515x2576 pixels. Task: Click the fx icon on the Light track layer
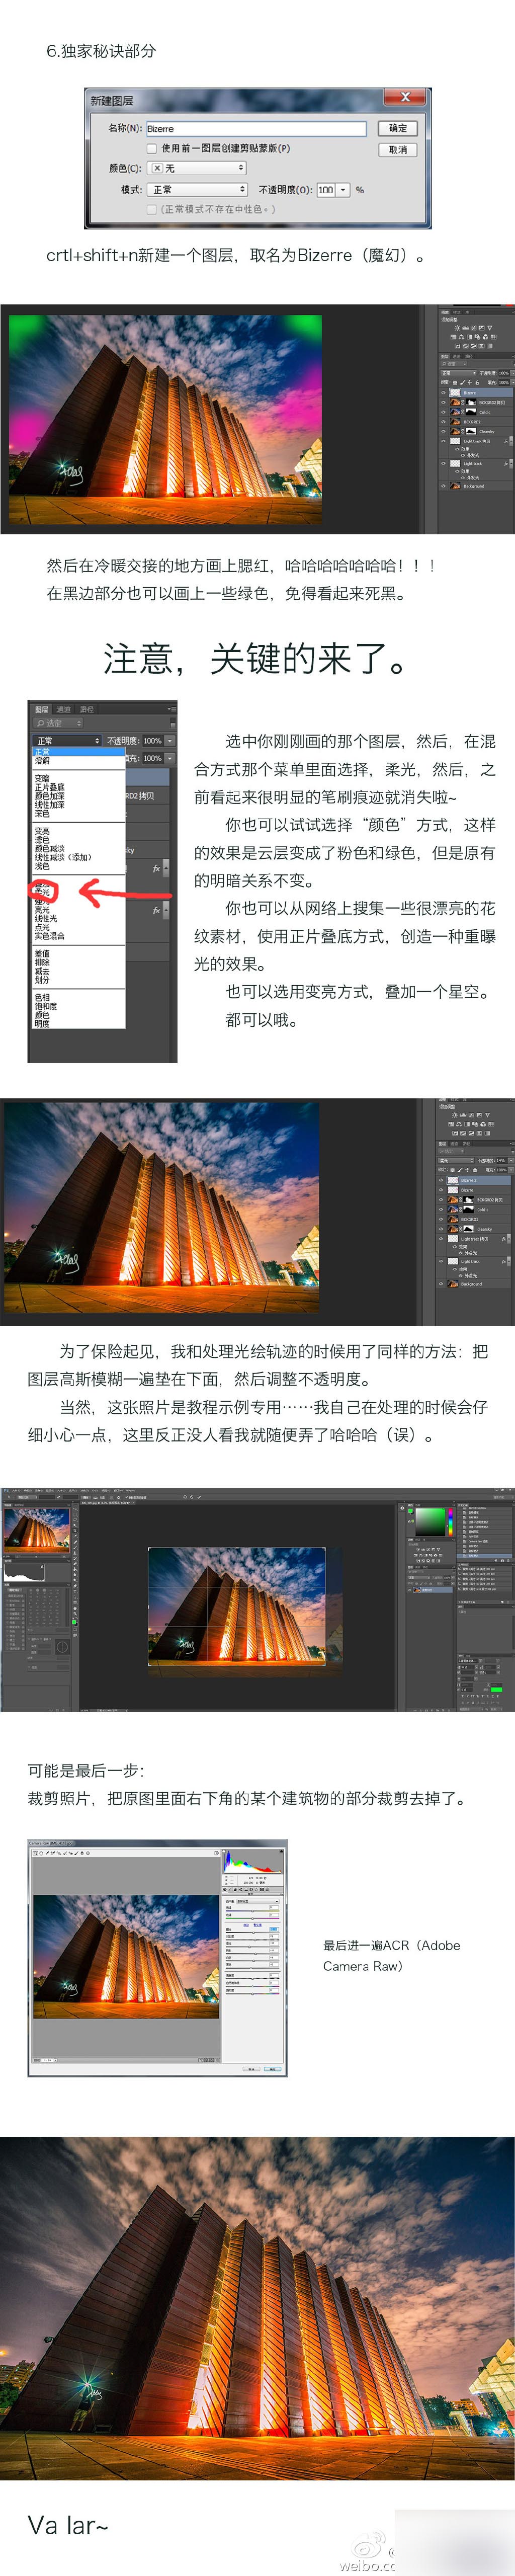506,464
